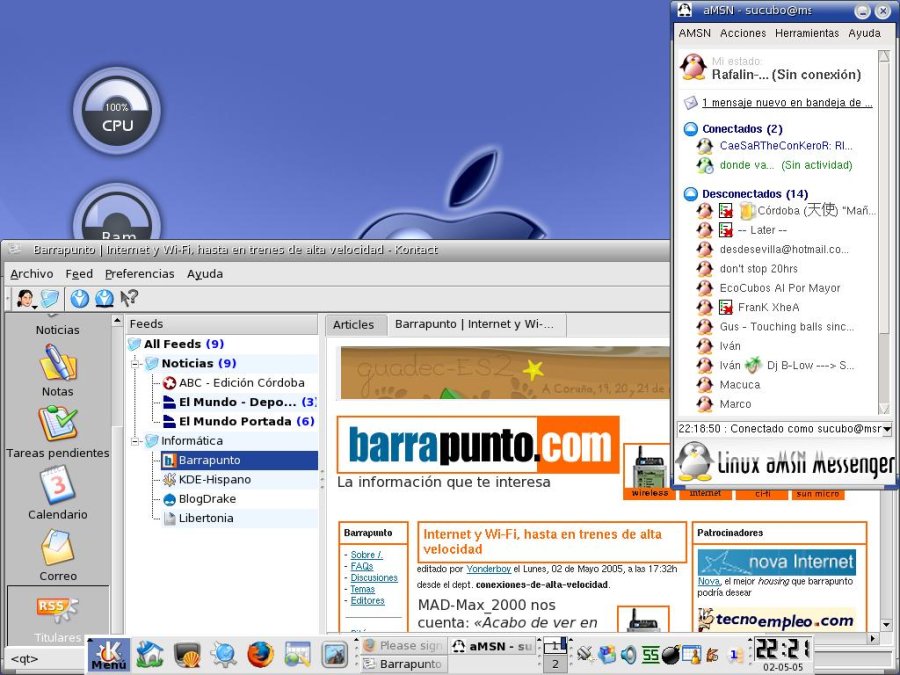Click the green SS monitor tray icon
Screen dimensions: 900x675
click(650, 654)
